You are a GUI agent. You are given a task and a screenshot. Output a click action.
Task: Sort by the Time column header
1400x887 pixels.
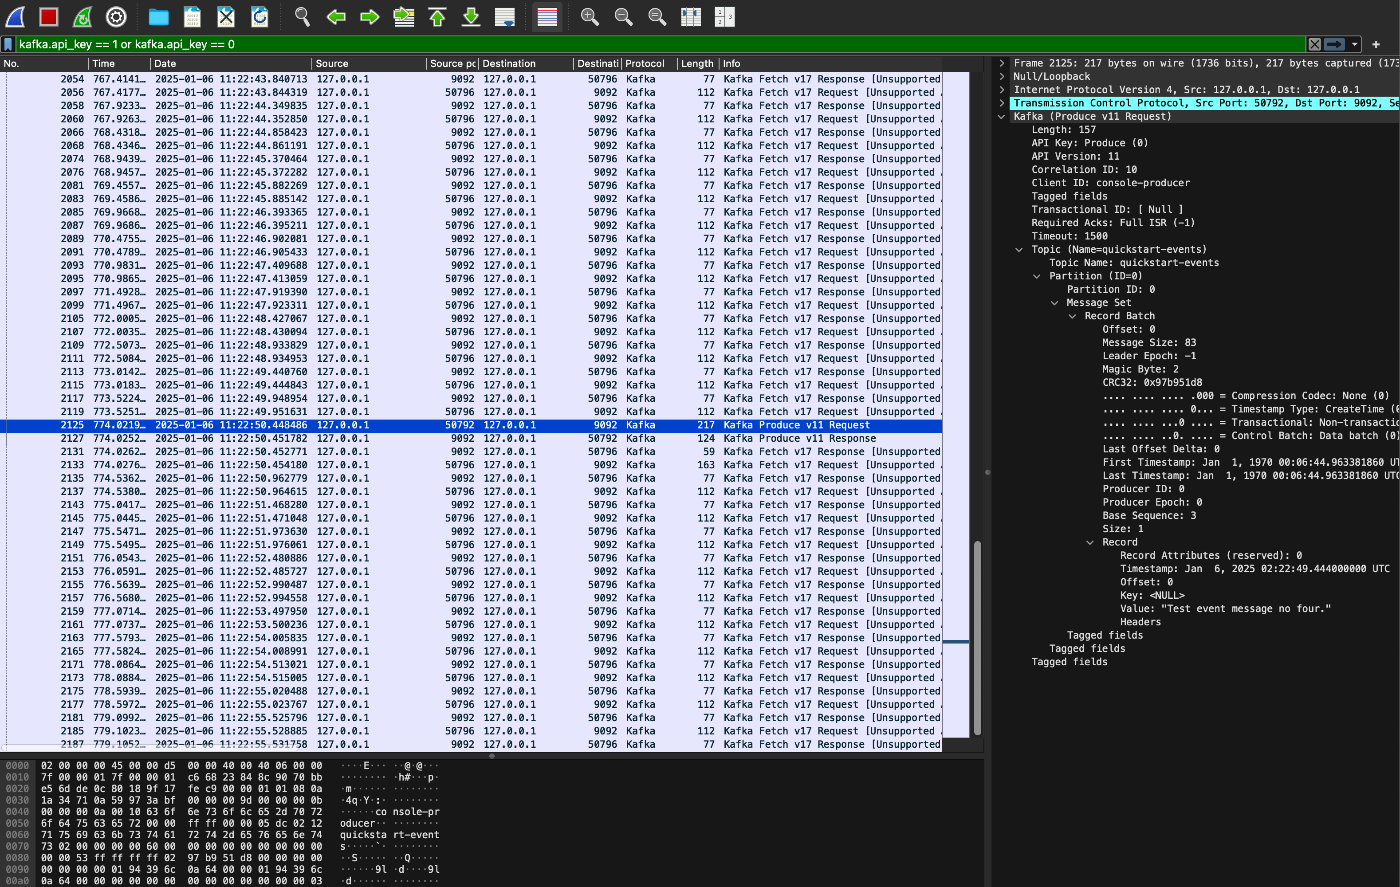(x=120, y=63)
